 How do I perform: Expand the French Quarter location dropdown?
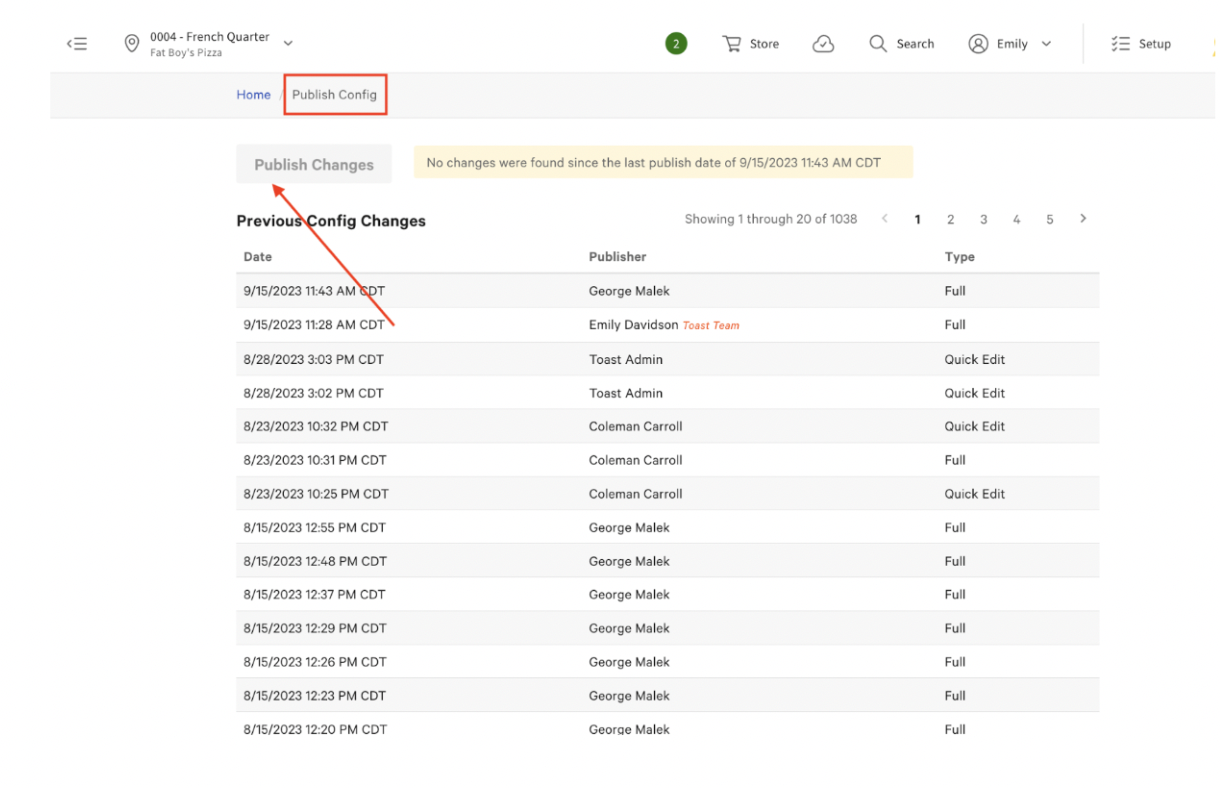pyautogui.click(x=288, y=44)
